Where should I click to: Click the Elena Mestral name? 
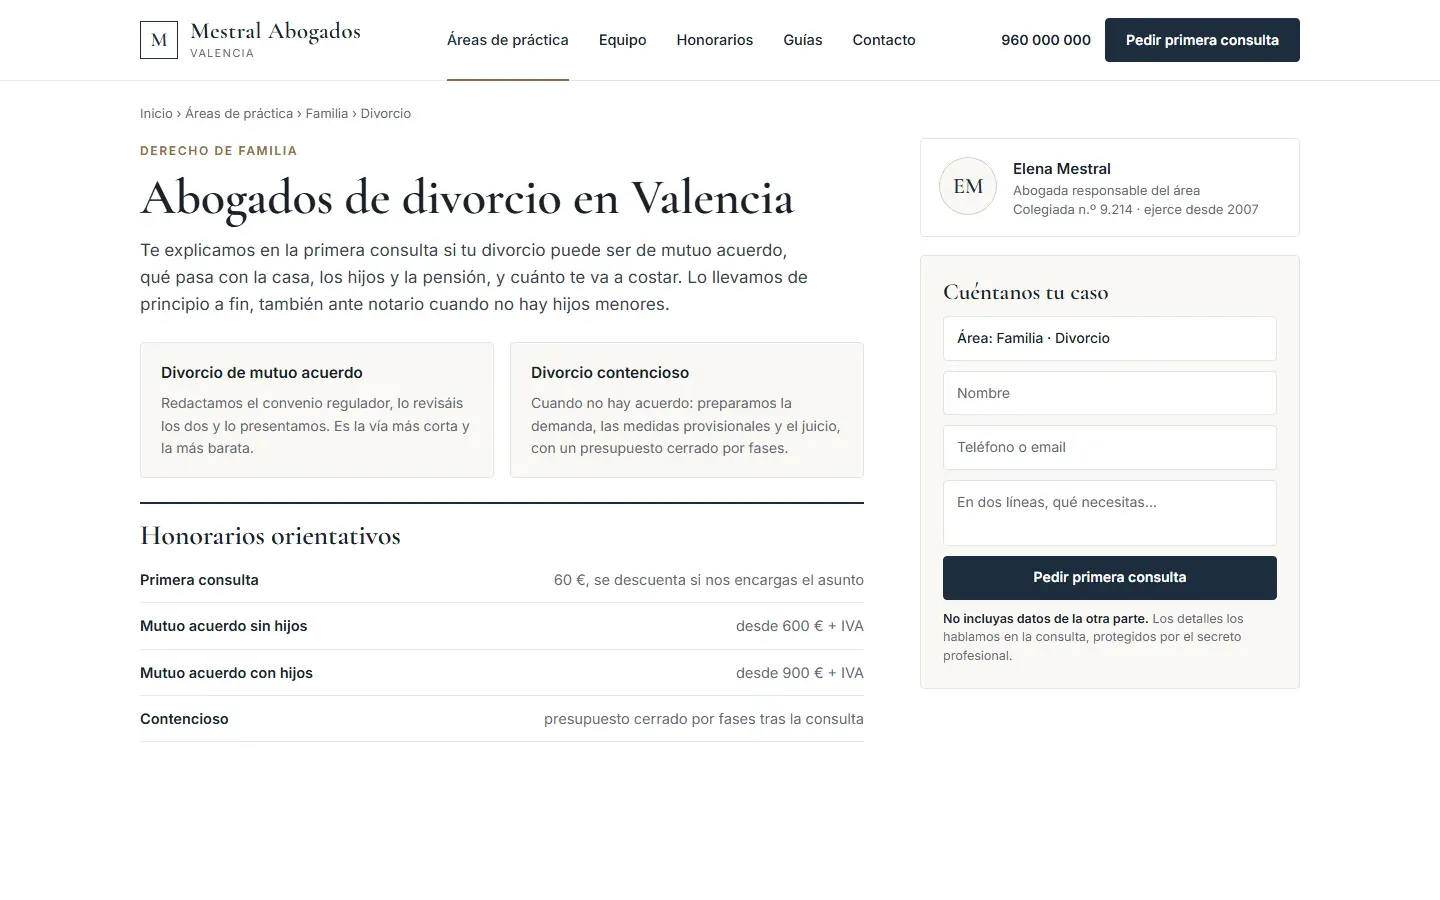1062,169
